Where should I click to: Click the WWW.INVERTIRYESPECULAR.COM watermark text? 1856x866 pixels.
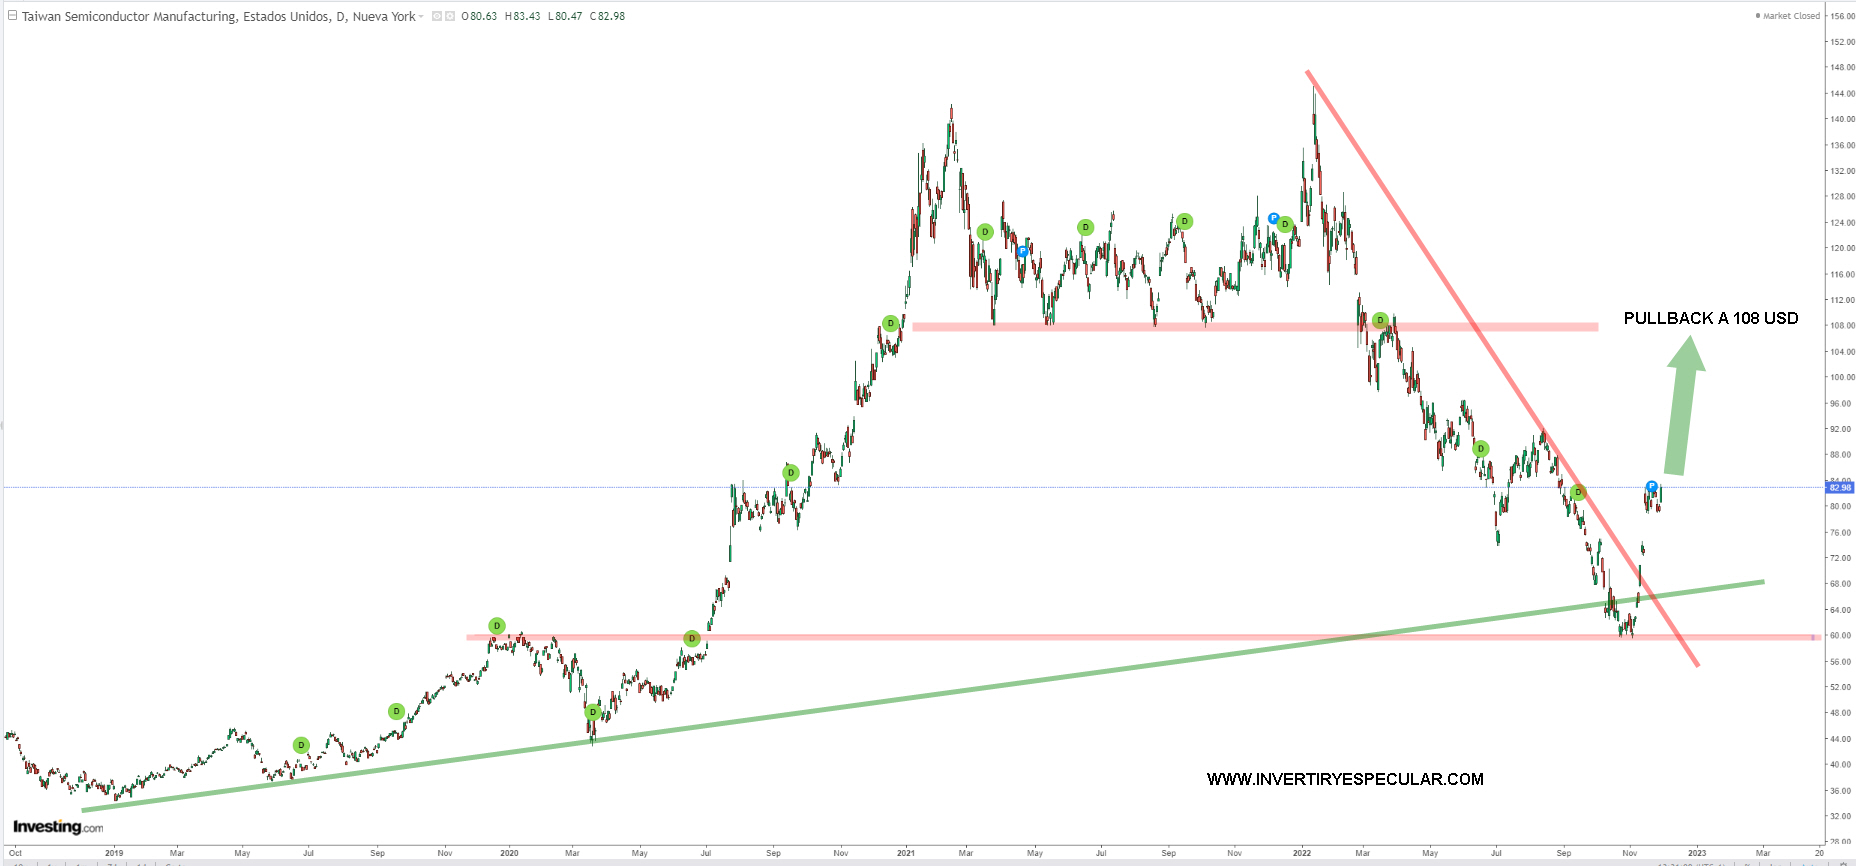pyautogui.click(x=1345, y=779)
